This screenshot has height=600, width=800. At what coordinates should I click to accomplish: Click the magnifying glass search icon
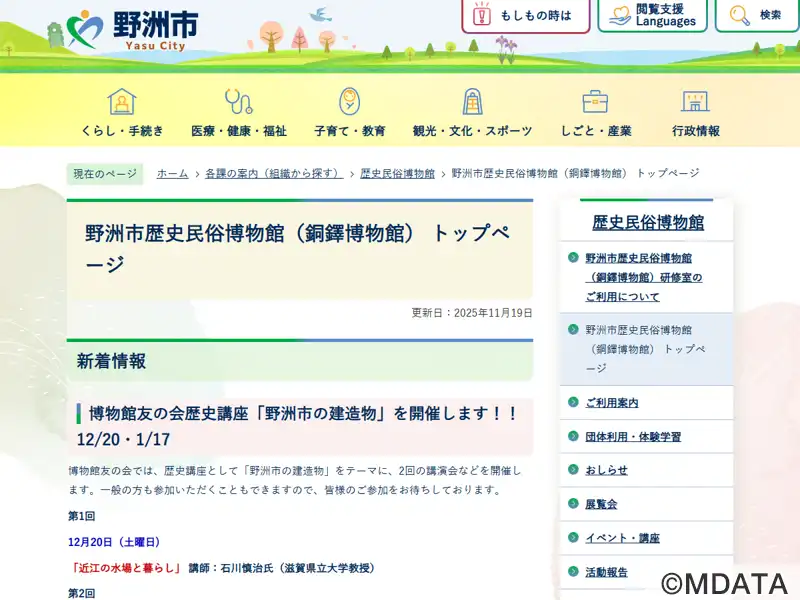coord(739,15)
